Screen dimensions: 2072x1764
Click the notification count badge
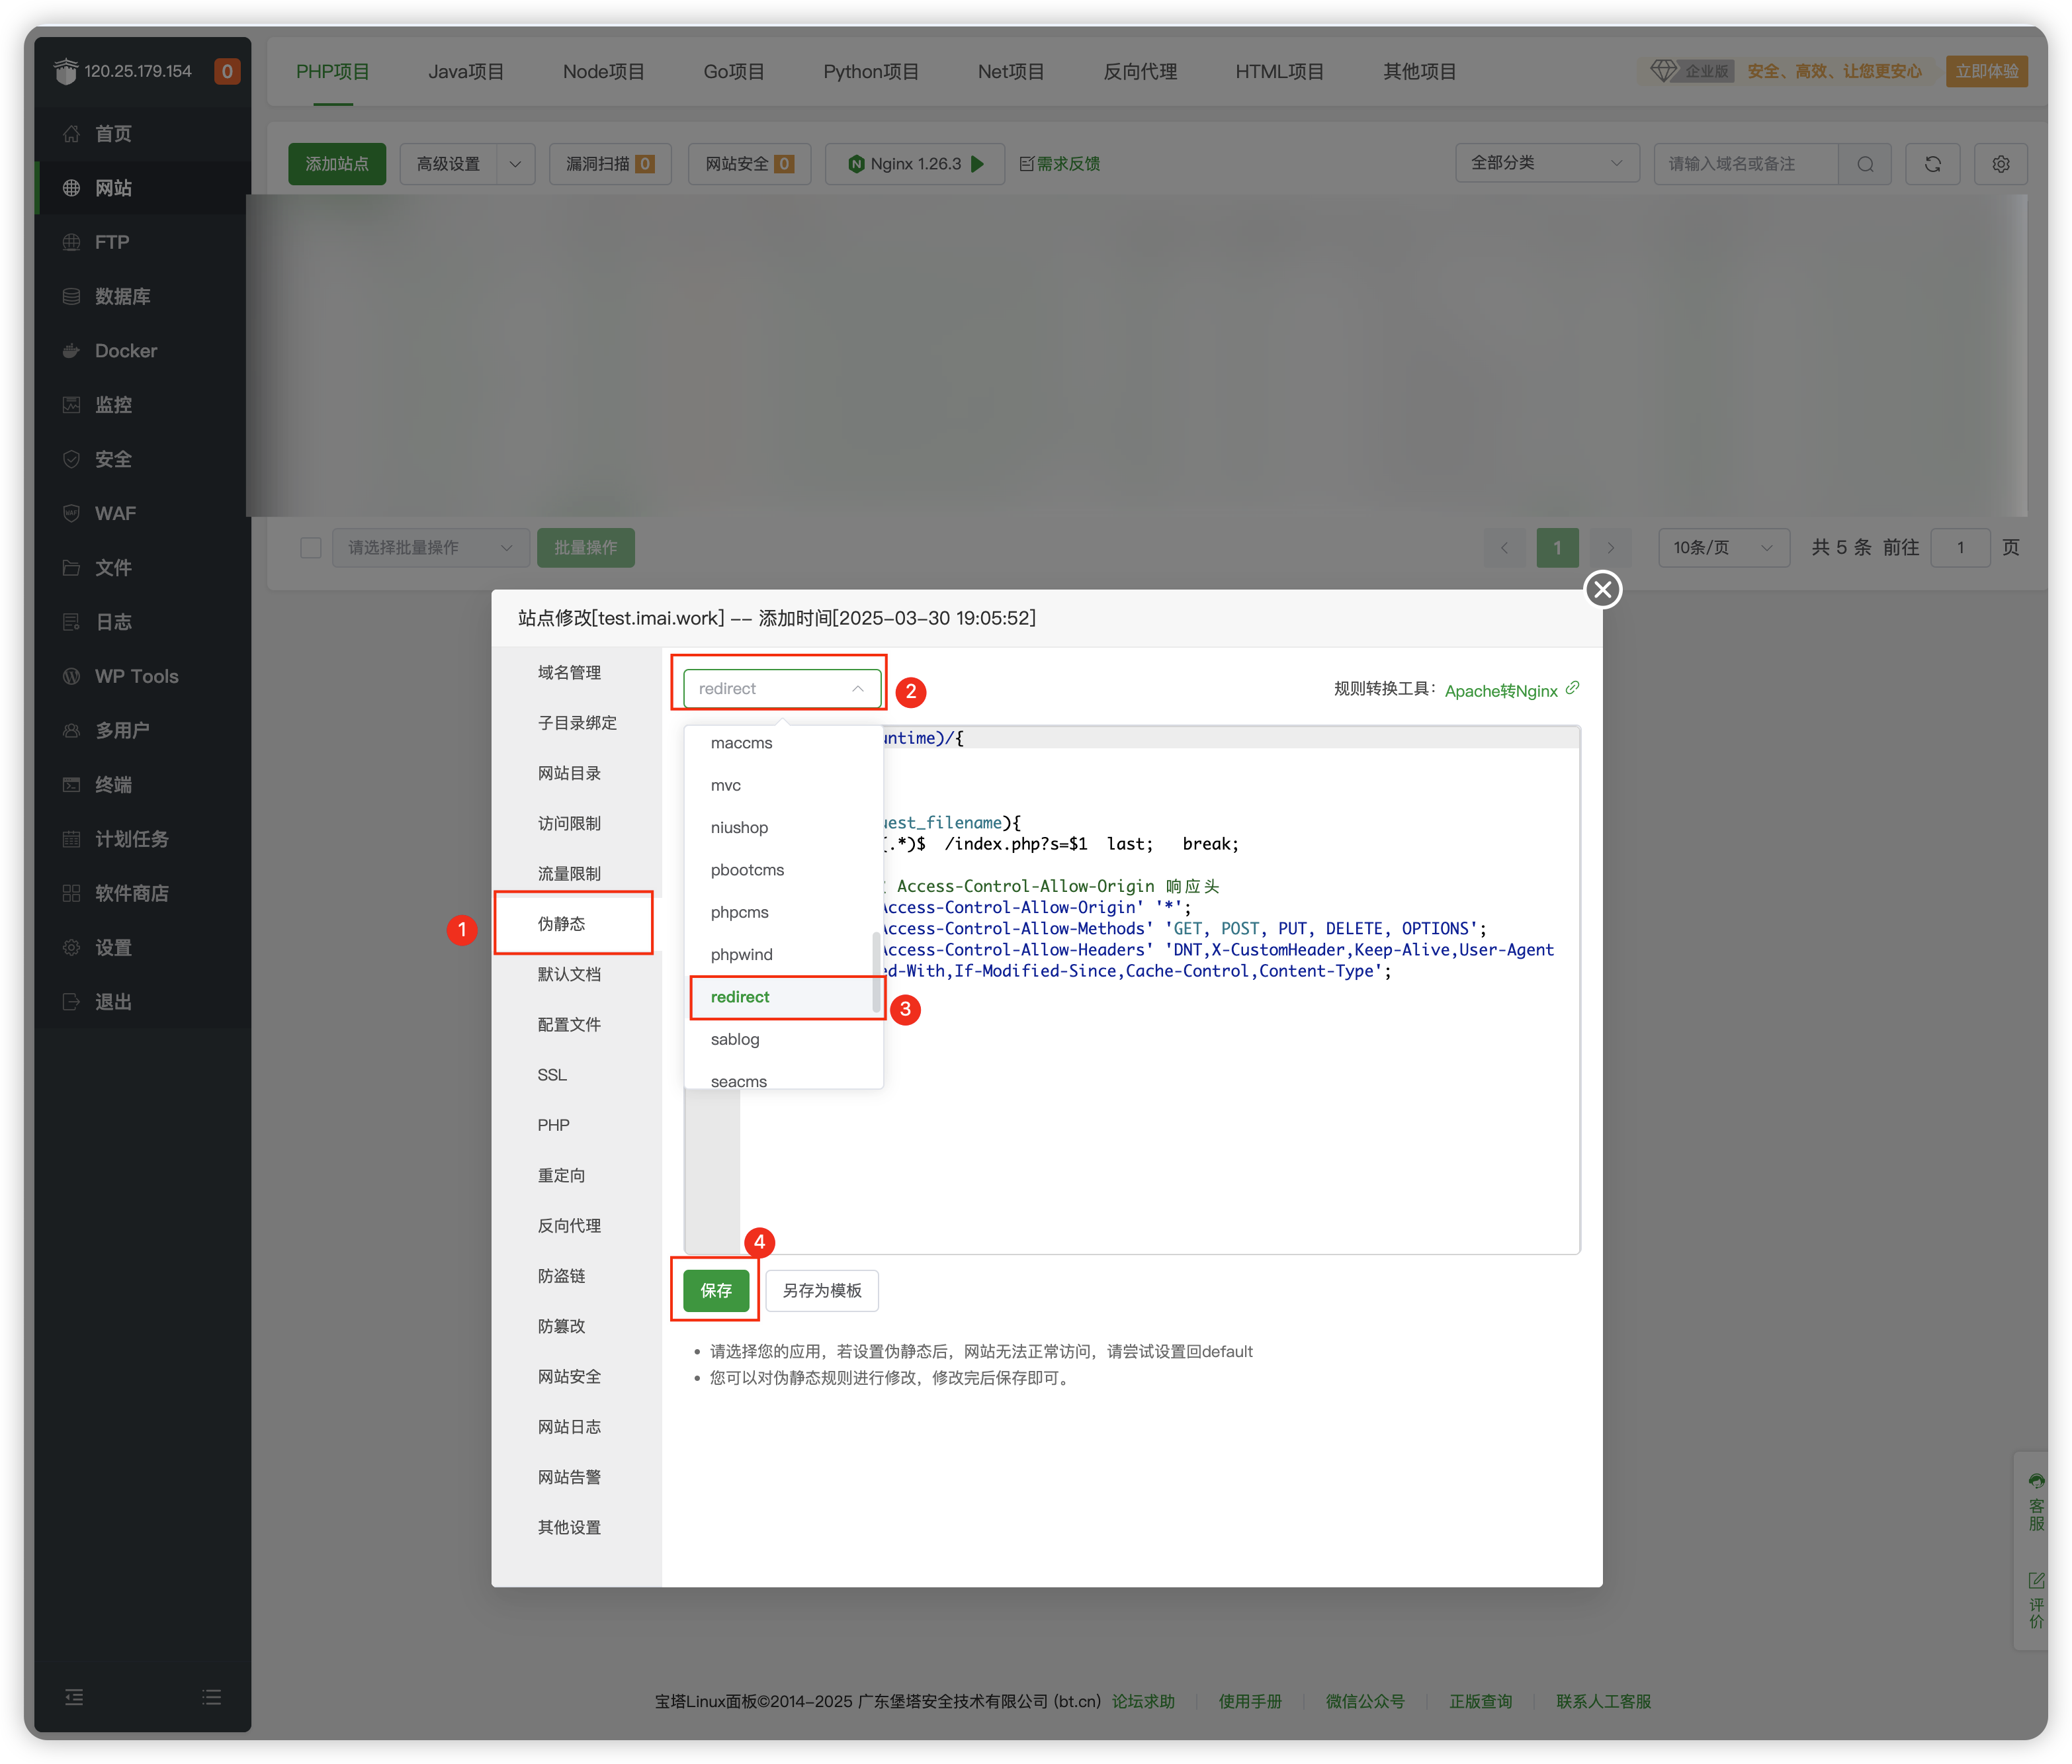tap(227, 71)
